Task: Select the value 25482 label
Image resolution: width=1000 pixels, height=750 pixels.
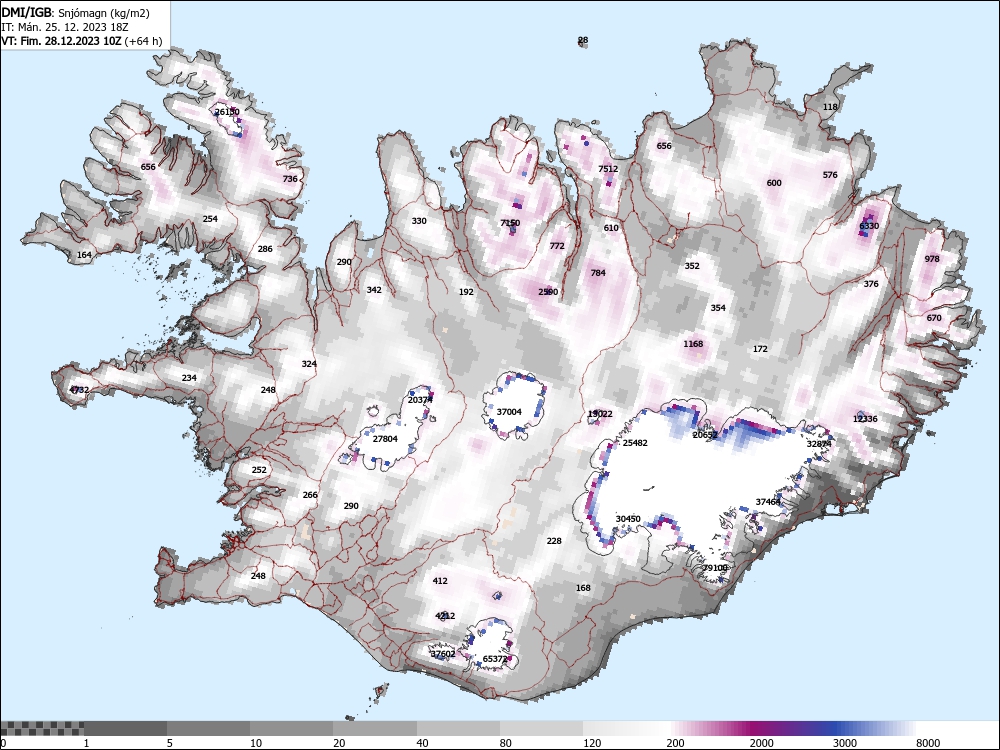Action: tap(635, 443)
